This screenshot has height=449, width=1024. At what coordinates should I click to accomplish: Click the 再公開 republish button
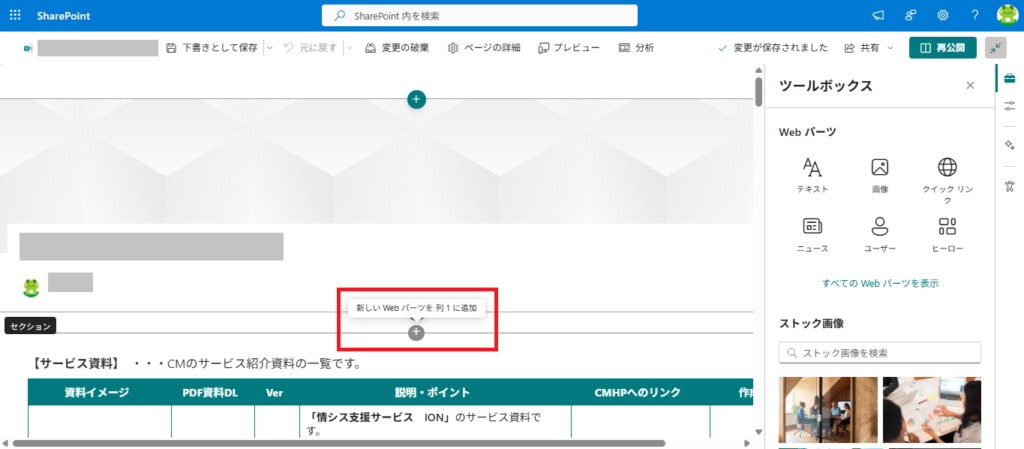tap(942, 48)
